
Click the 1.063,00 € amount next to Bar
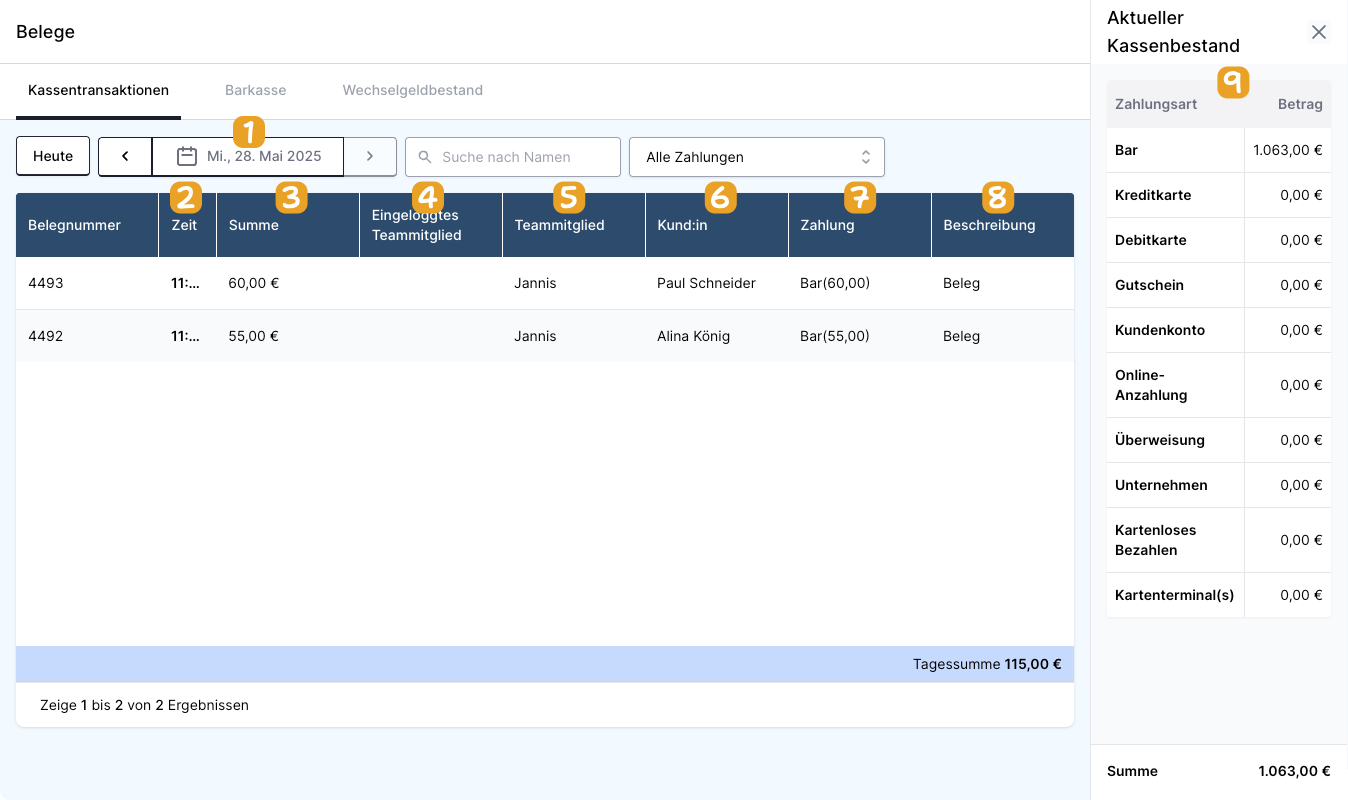(x=1288, y=150)
